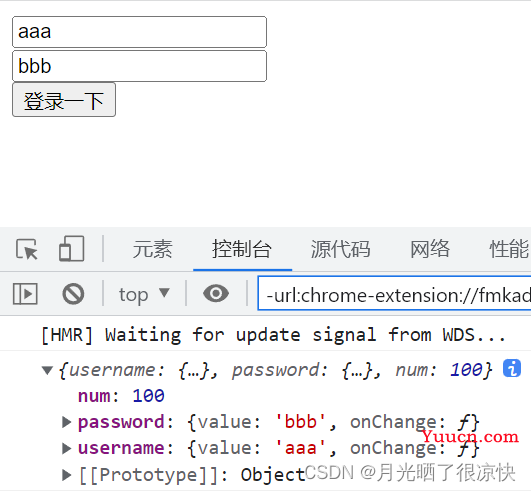Viewport: 531px width, 491px height.
Task: Open the 性能 tab
Action: coord(509,249)
